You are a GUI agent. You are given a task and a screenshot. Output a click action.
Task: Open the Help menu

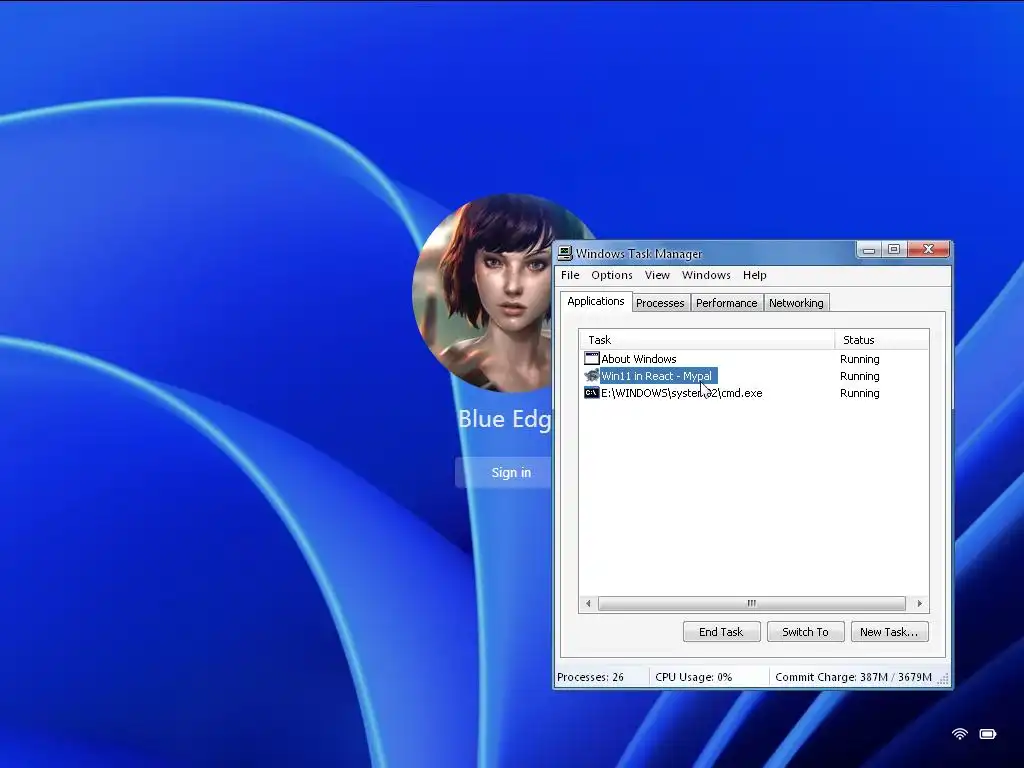click(x=754, y=275)
